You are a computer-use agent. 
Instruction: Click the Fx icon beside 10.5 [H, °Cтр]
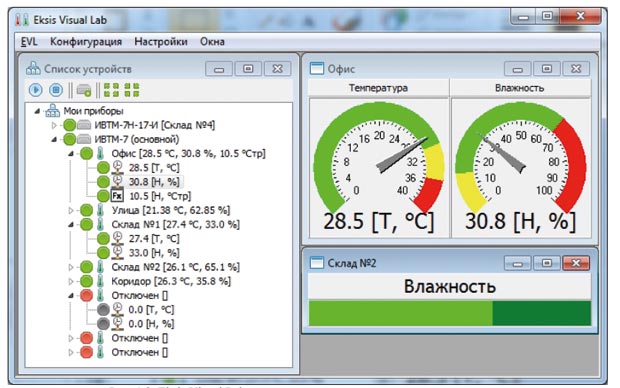point(117,196)
